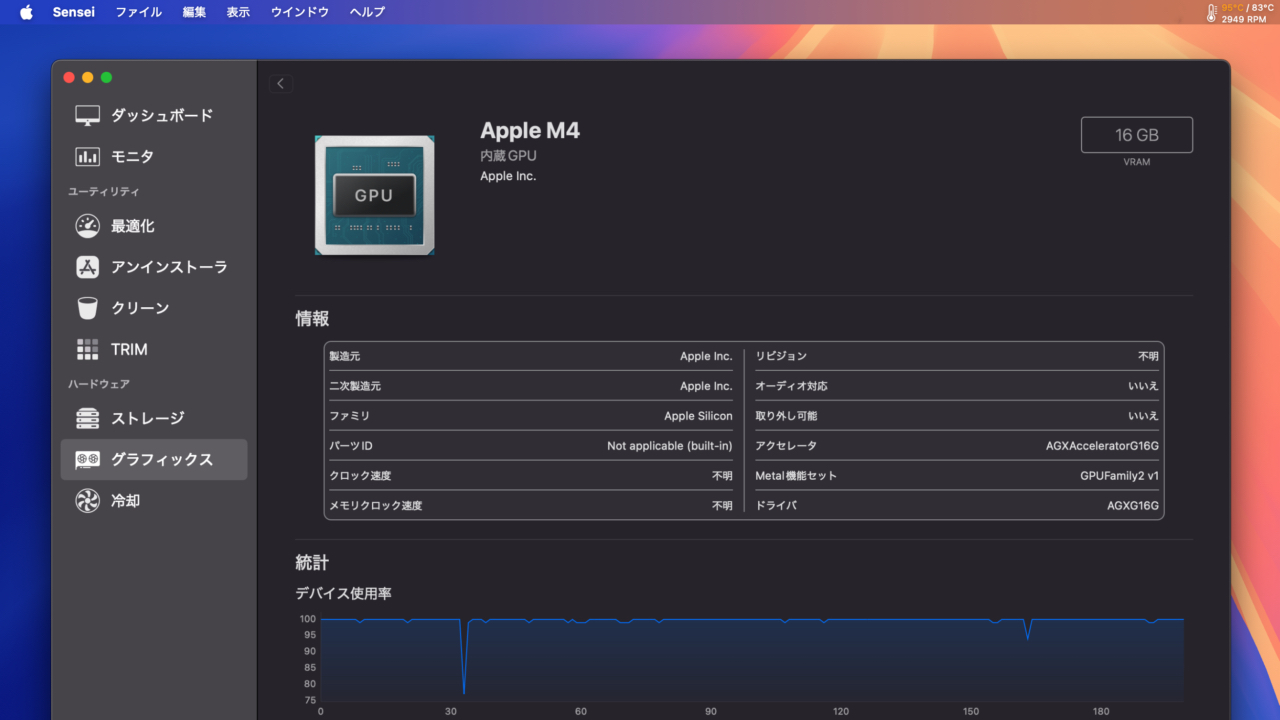Viewport: 1280px width, 720px height.
Task: Click メモリクロック速度 row label
Action: click(376, 506)
